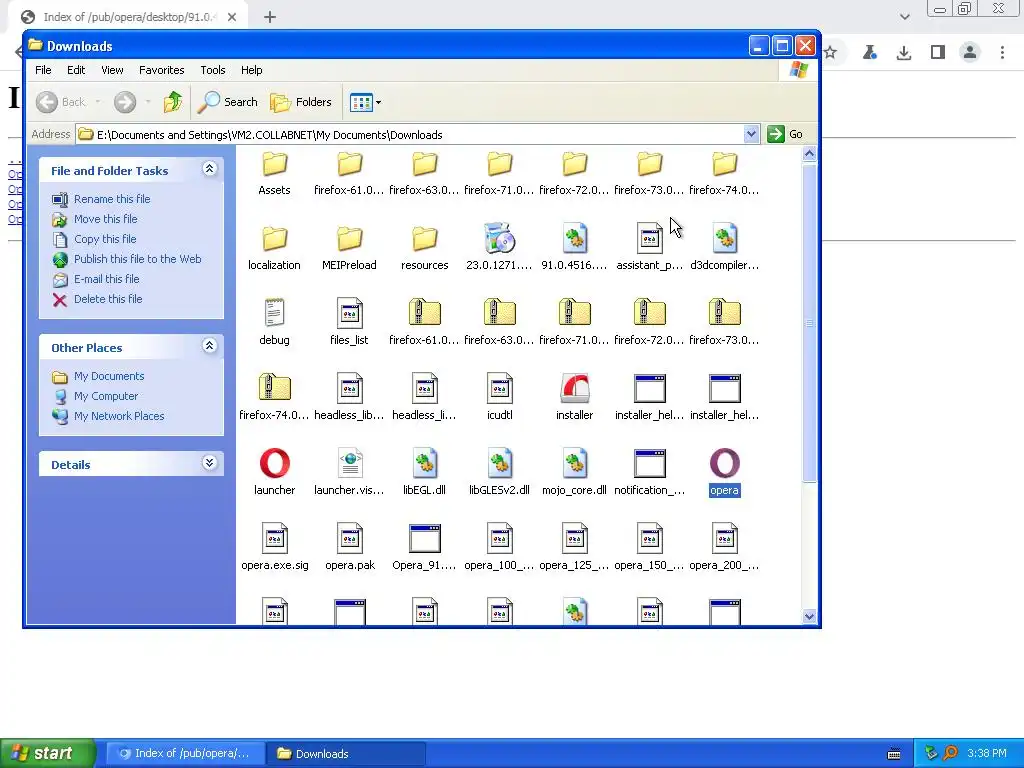Click Publish this file to the Web

[137, 259]
